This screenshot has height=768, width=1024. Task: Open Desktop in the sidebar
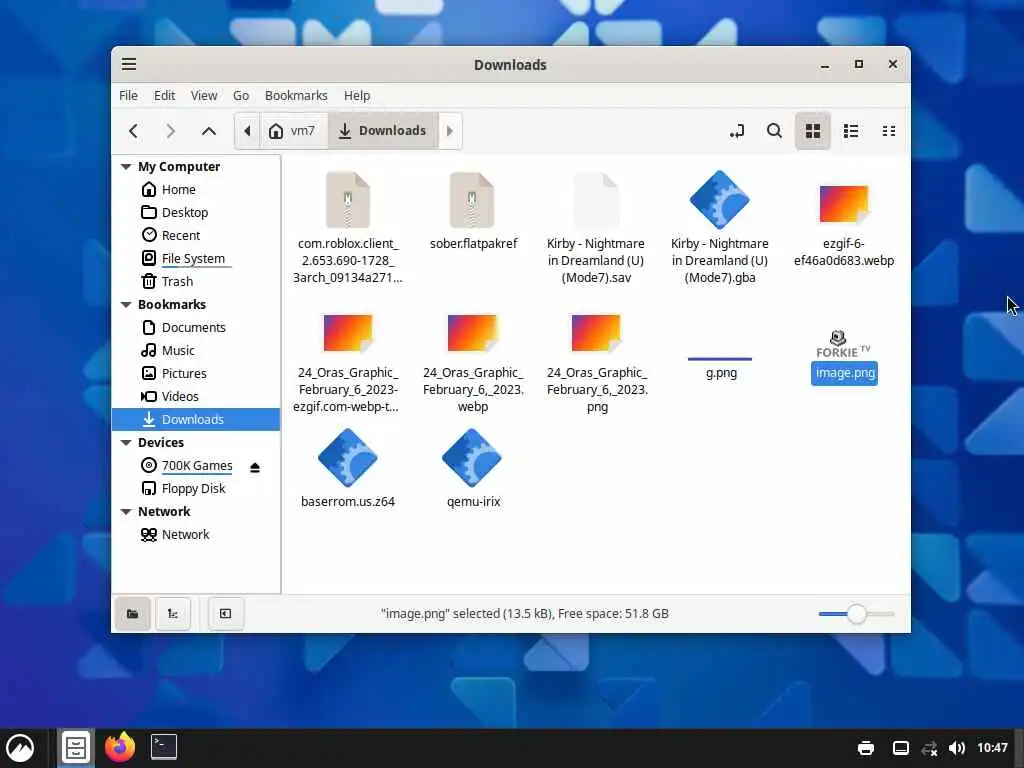click(x=196, y=212)
